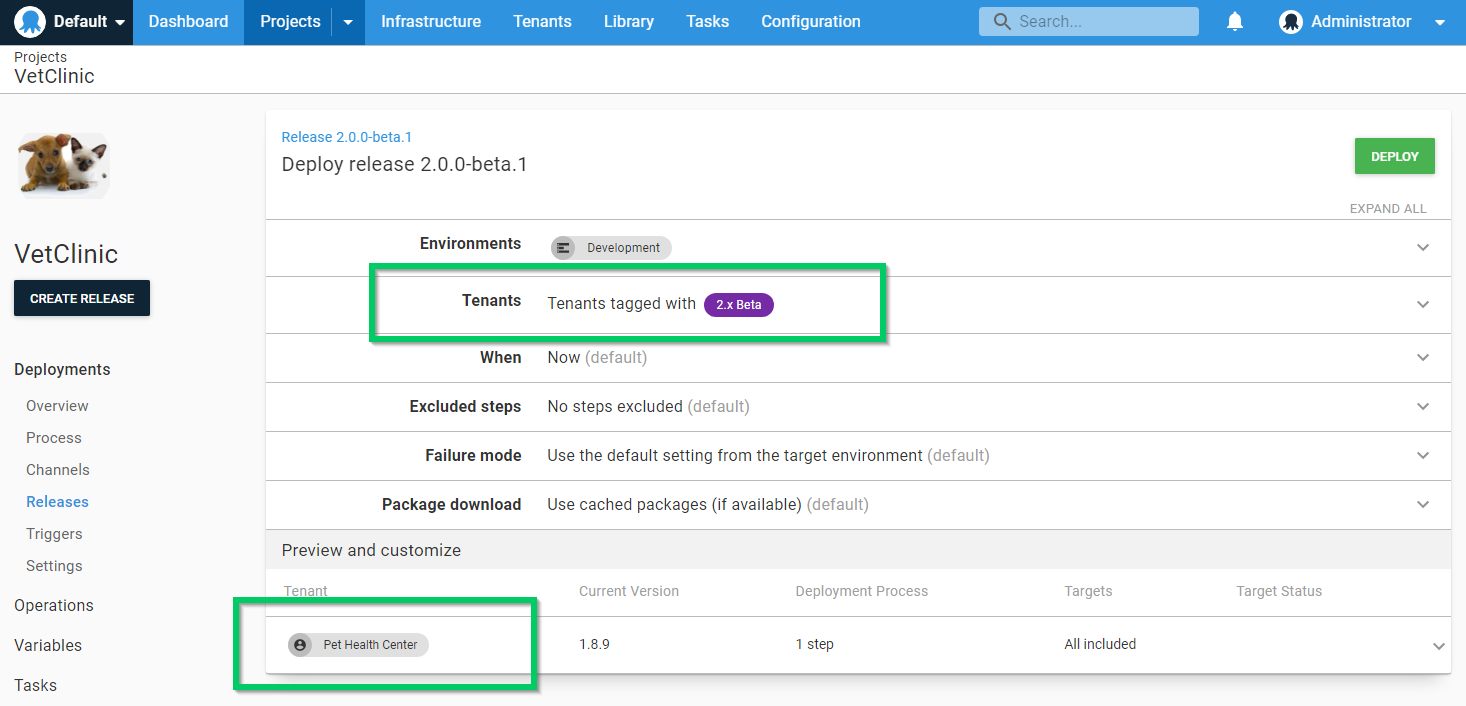
Task: Open Channels in the Deployments sidebar
Action: point(58,470)
